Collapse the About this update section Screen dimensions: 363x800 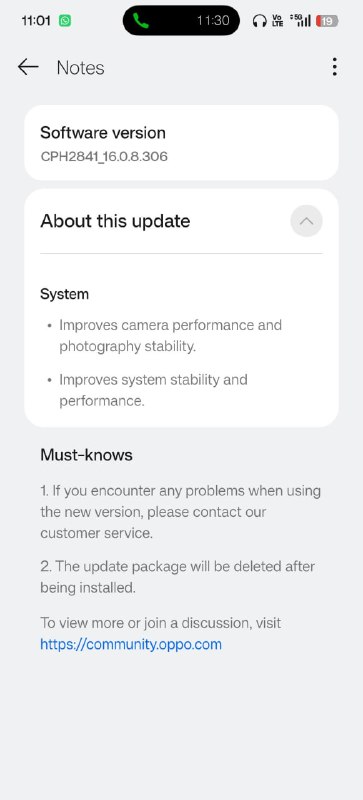click(306, 221)
